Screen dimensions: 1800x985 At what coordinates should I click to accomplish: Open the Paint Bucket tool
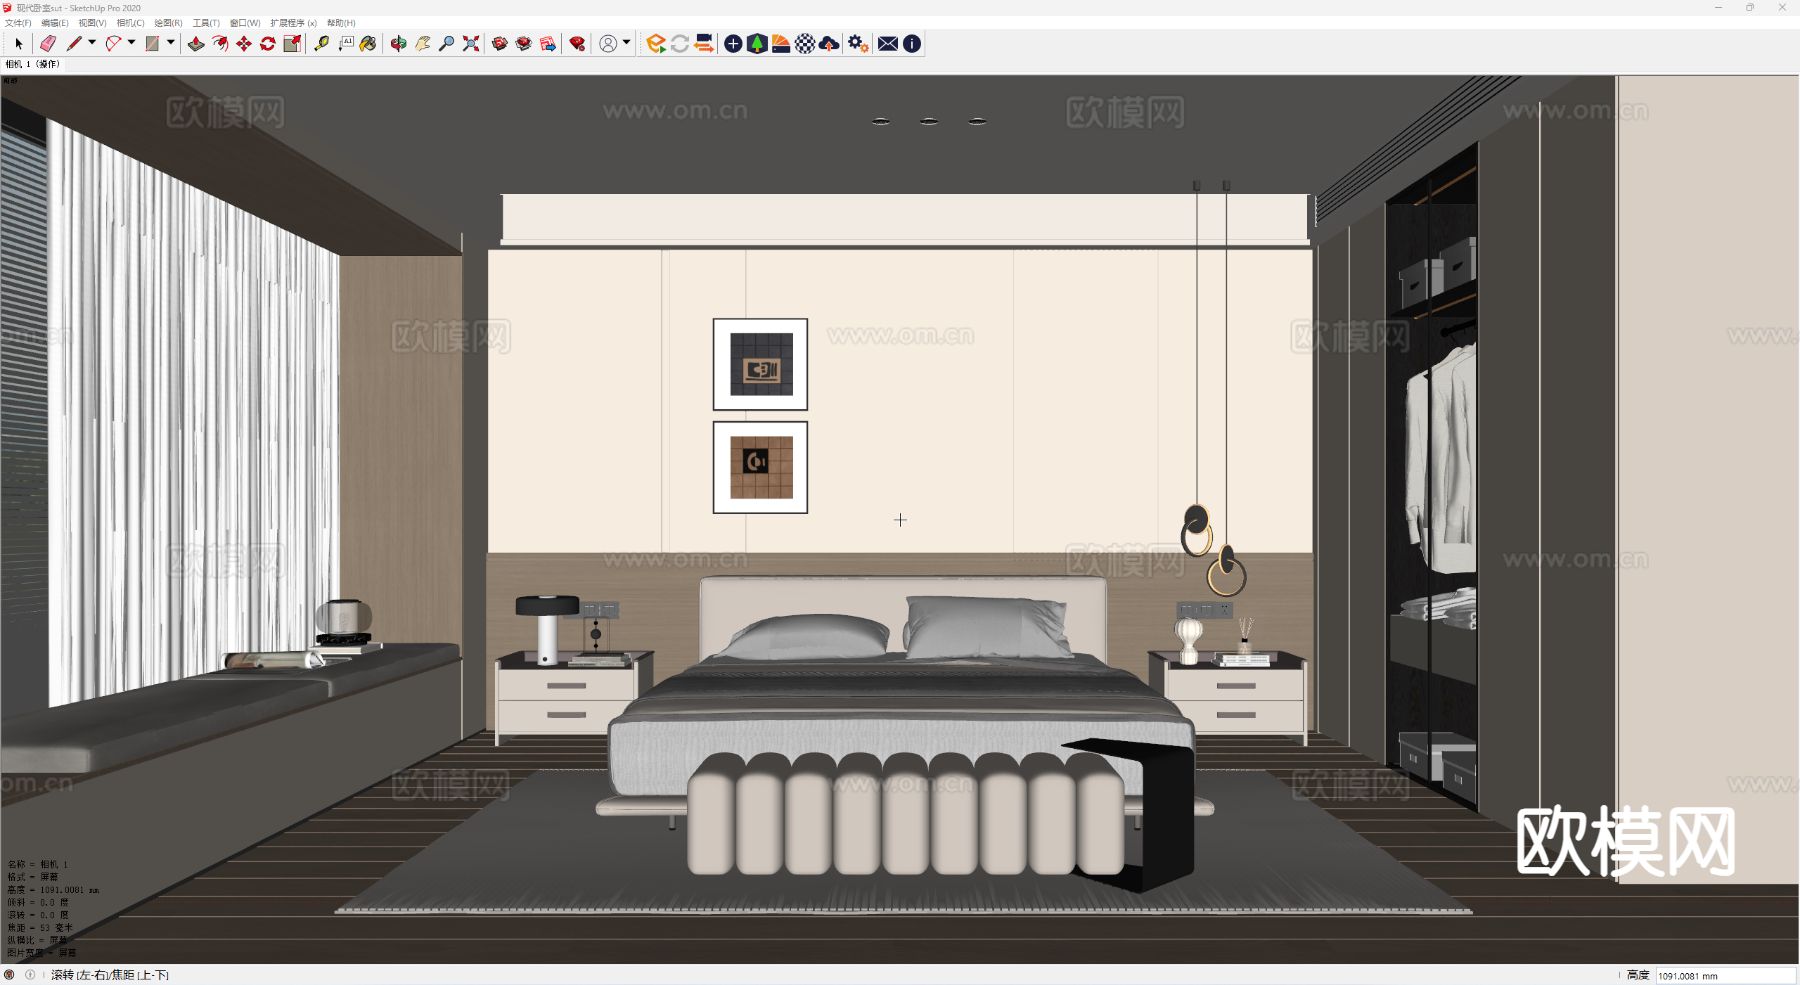369,43
